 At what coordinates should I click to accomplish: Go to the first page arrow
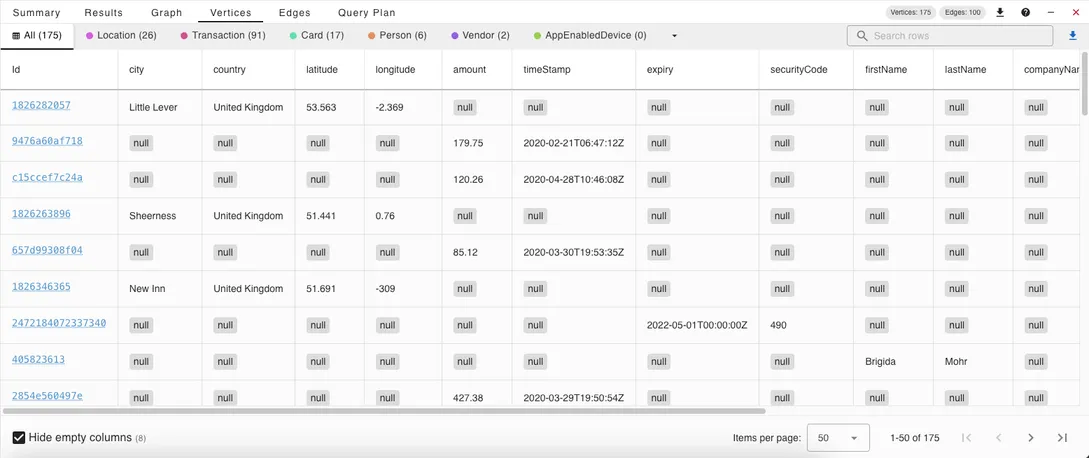click(966, 438)
